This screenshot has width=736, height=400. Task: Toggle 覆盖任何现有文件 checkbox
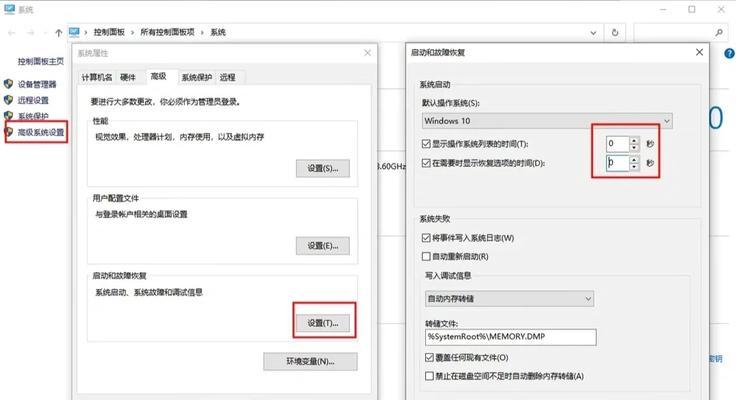[429, 357]
